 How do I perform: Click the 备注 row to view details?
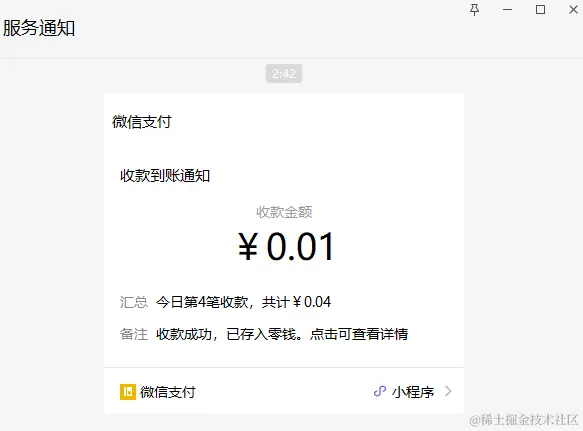[x=264, y=334]
